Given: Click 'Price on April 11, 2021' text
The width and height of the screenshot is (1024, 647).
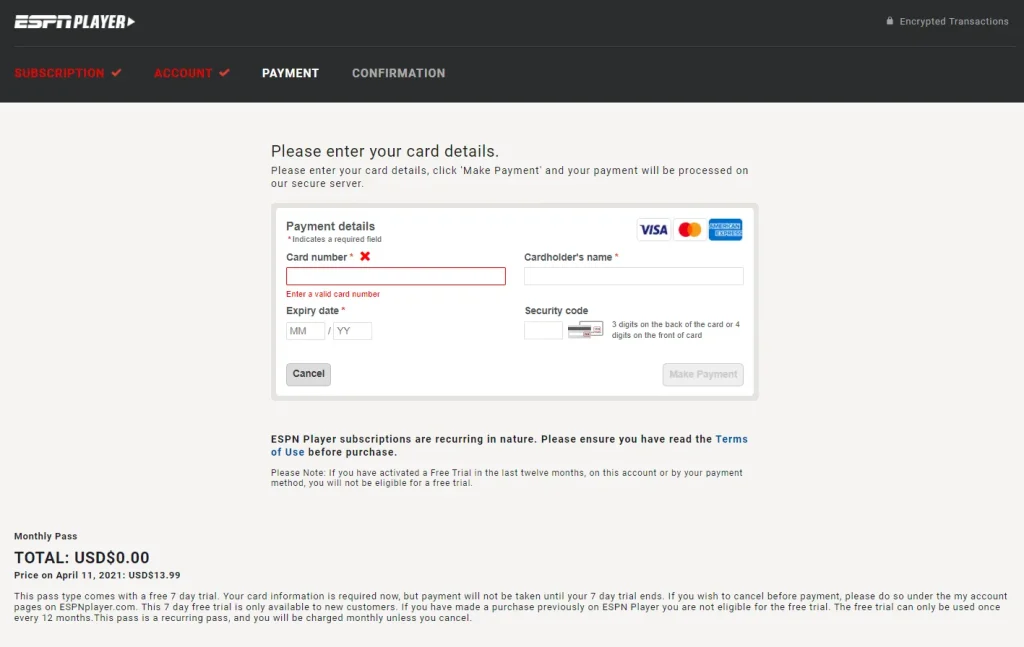Looking at the screenshot, I should (97, 575).
